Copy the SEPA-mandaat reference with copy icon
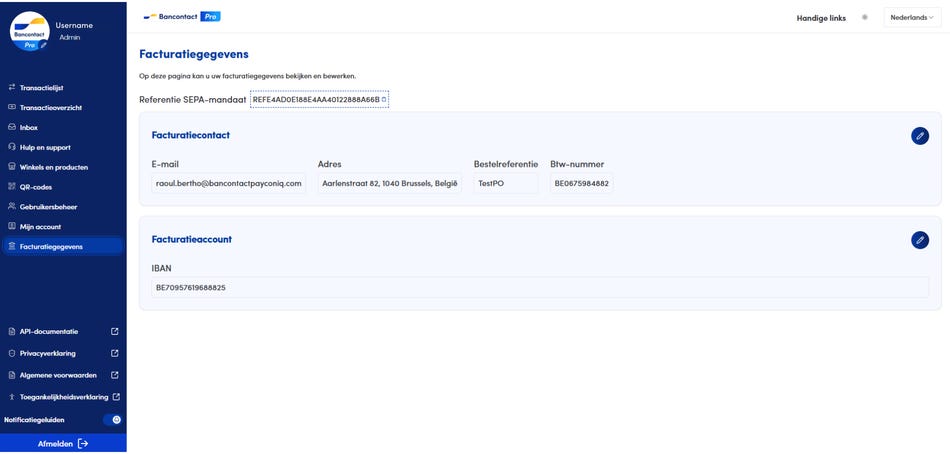Image resolution: width=950 pixels, height=454 pixels. point(384,99)
